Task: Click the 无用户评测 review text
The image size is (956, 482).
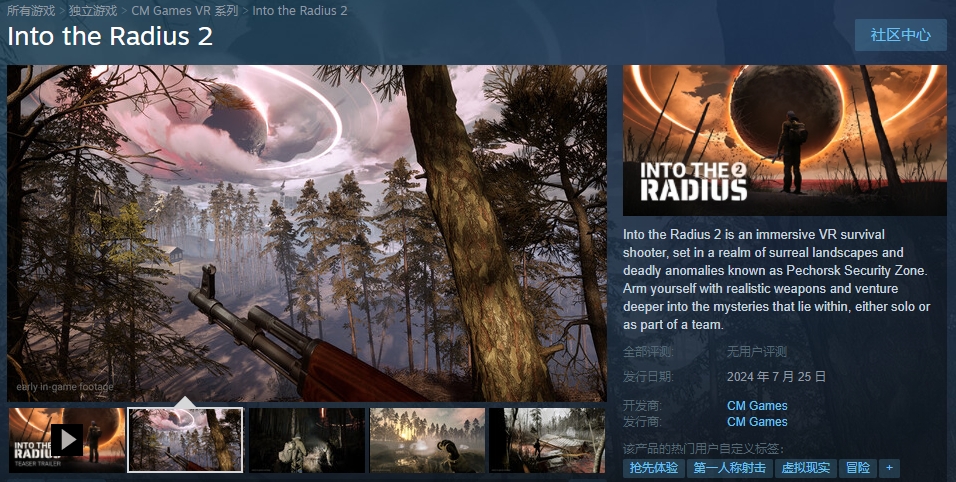Action: coord(757,352)
